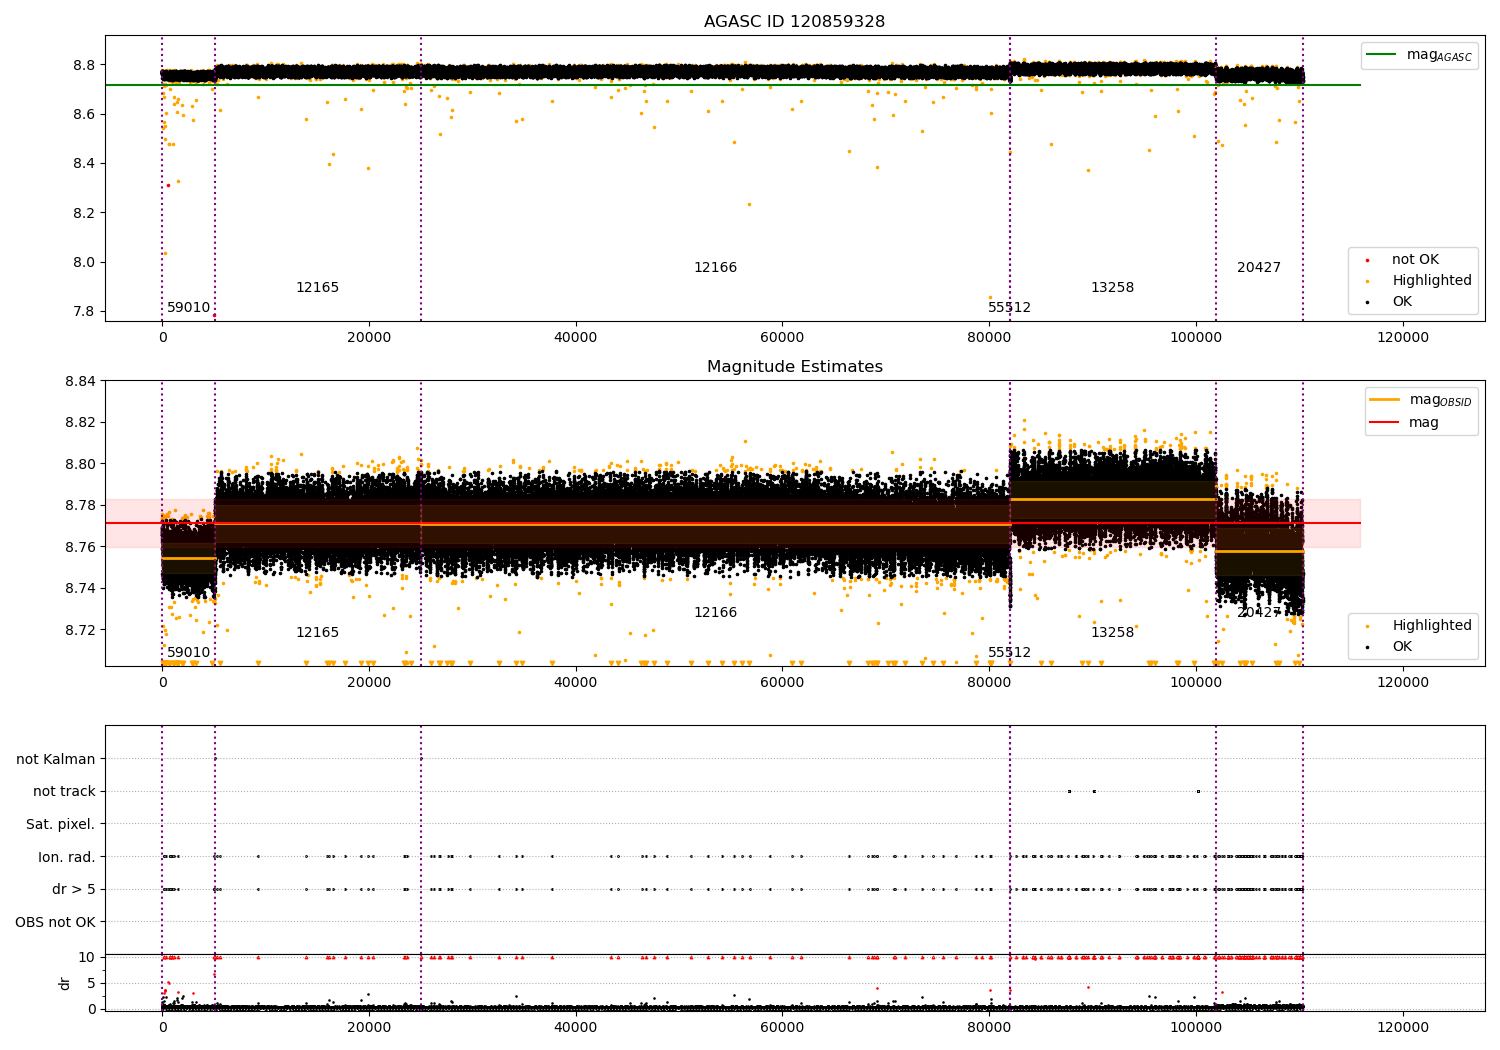
Task: Click the 'Sat. pixel.' row label
Action: click(61, 825)
